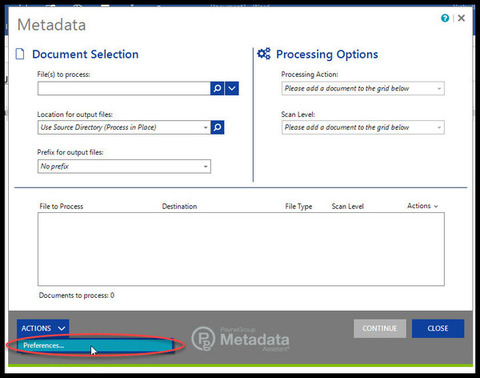Click the empty file grid area
This screenshot has width=480, height=378.
241,249
